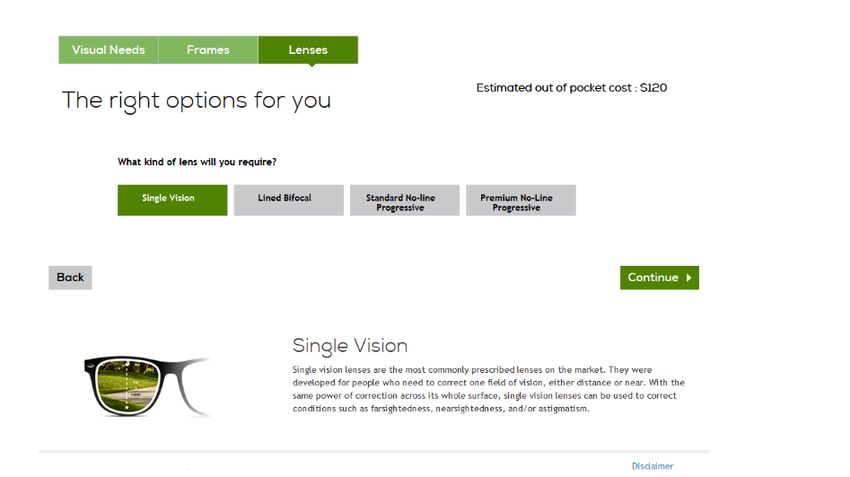Click the 'What kind of lens' question label
The image size is (850, 477).
point(197,162)
